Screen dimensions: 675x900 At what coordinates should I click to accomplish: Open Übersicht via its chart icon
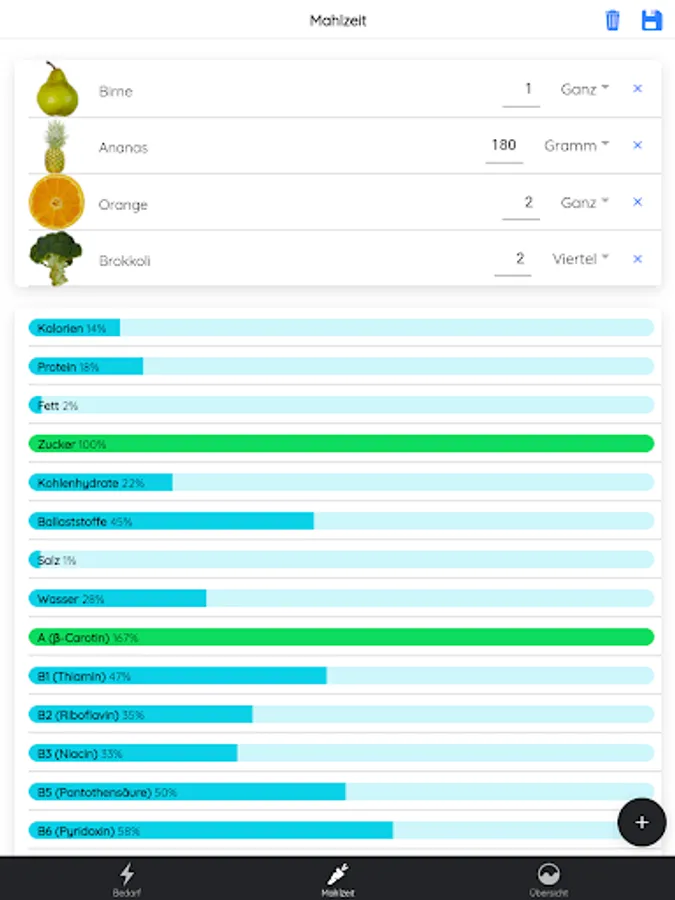pos(547,875)
